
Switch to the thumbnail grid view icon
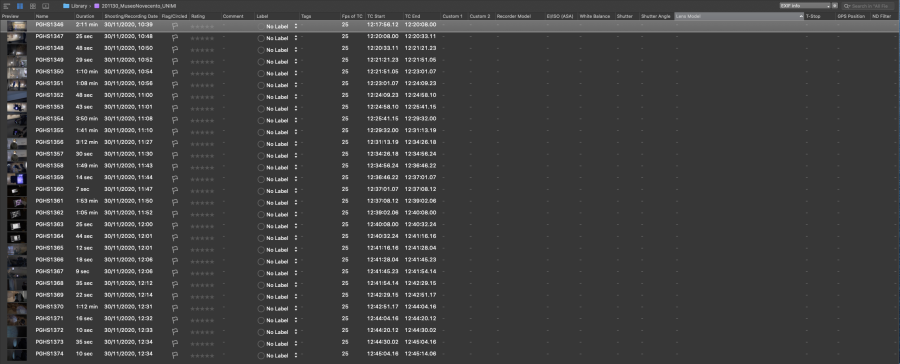click(x=33, y=6)
